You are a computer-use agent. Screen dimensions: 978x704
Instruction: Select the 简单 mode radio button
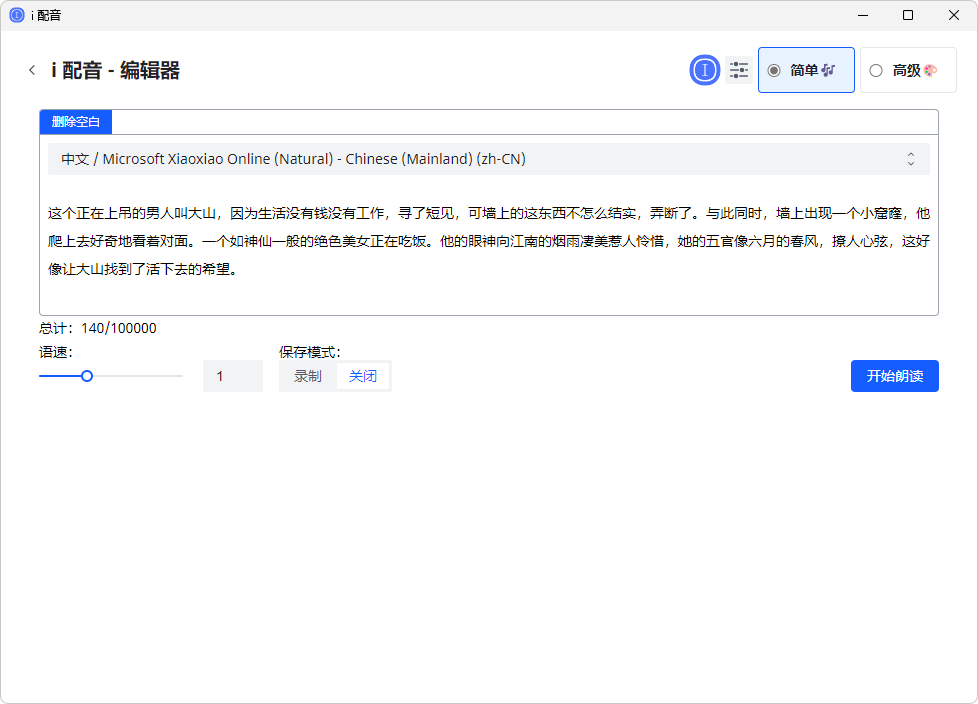(x=806, y=70)
